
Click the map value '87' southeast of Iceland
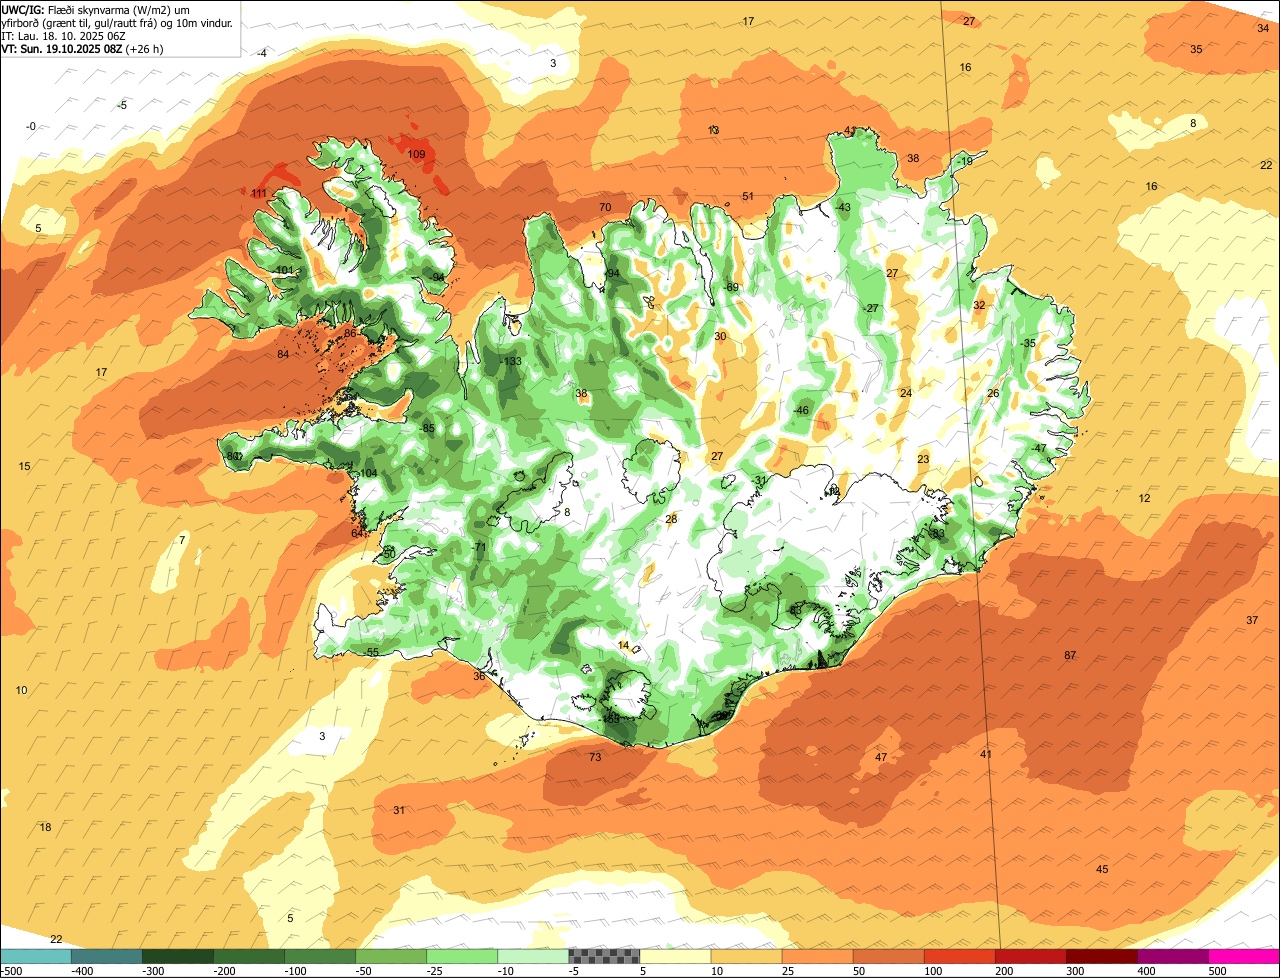(x=1070, y=656)
